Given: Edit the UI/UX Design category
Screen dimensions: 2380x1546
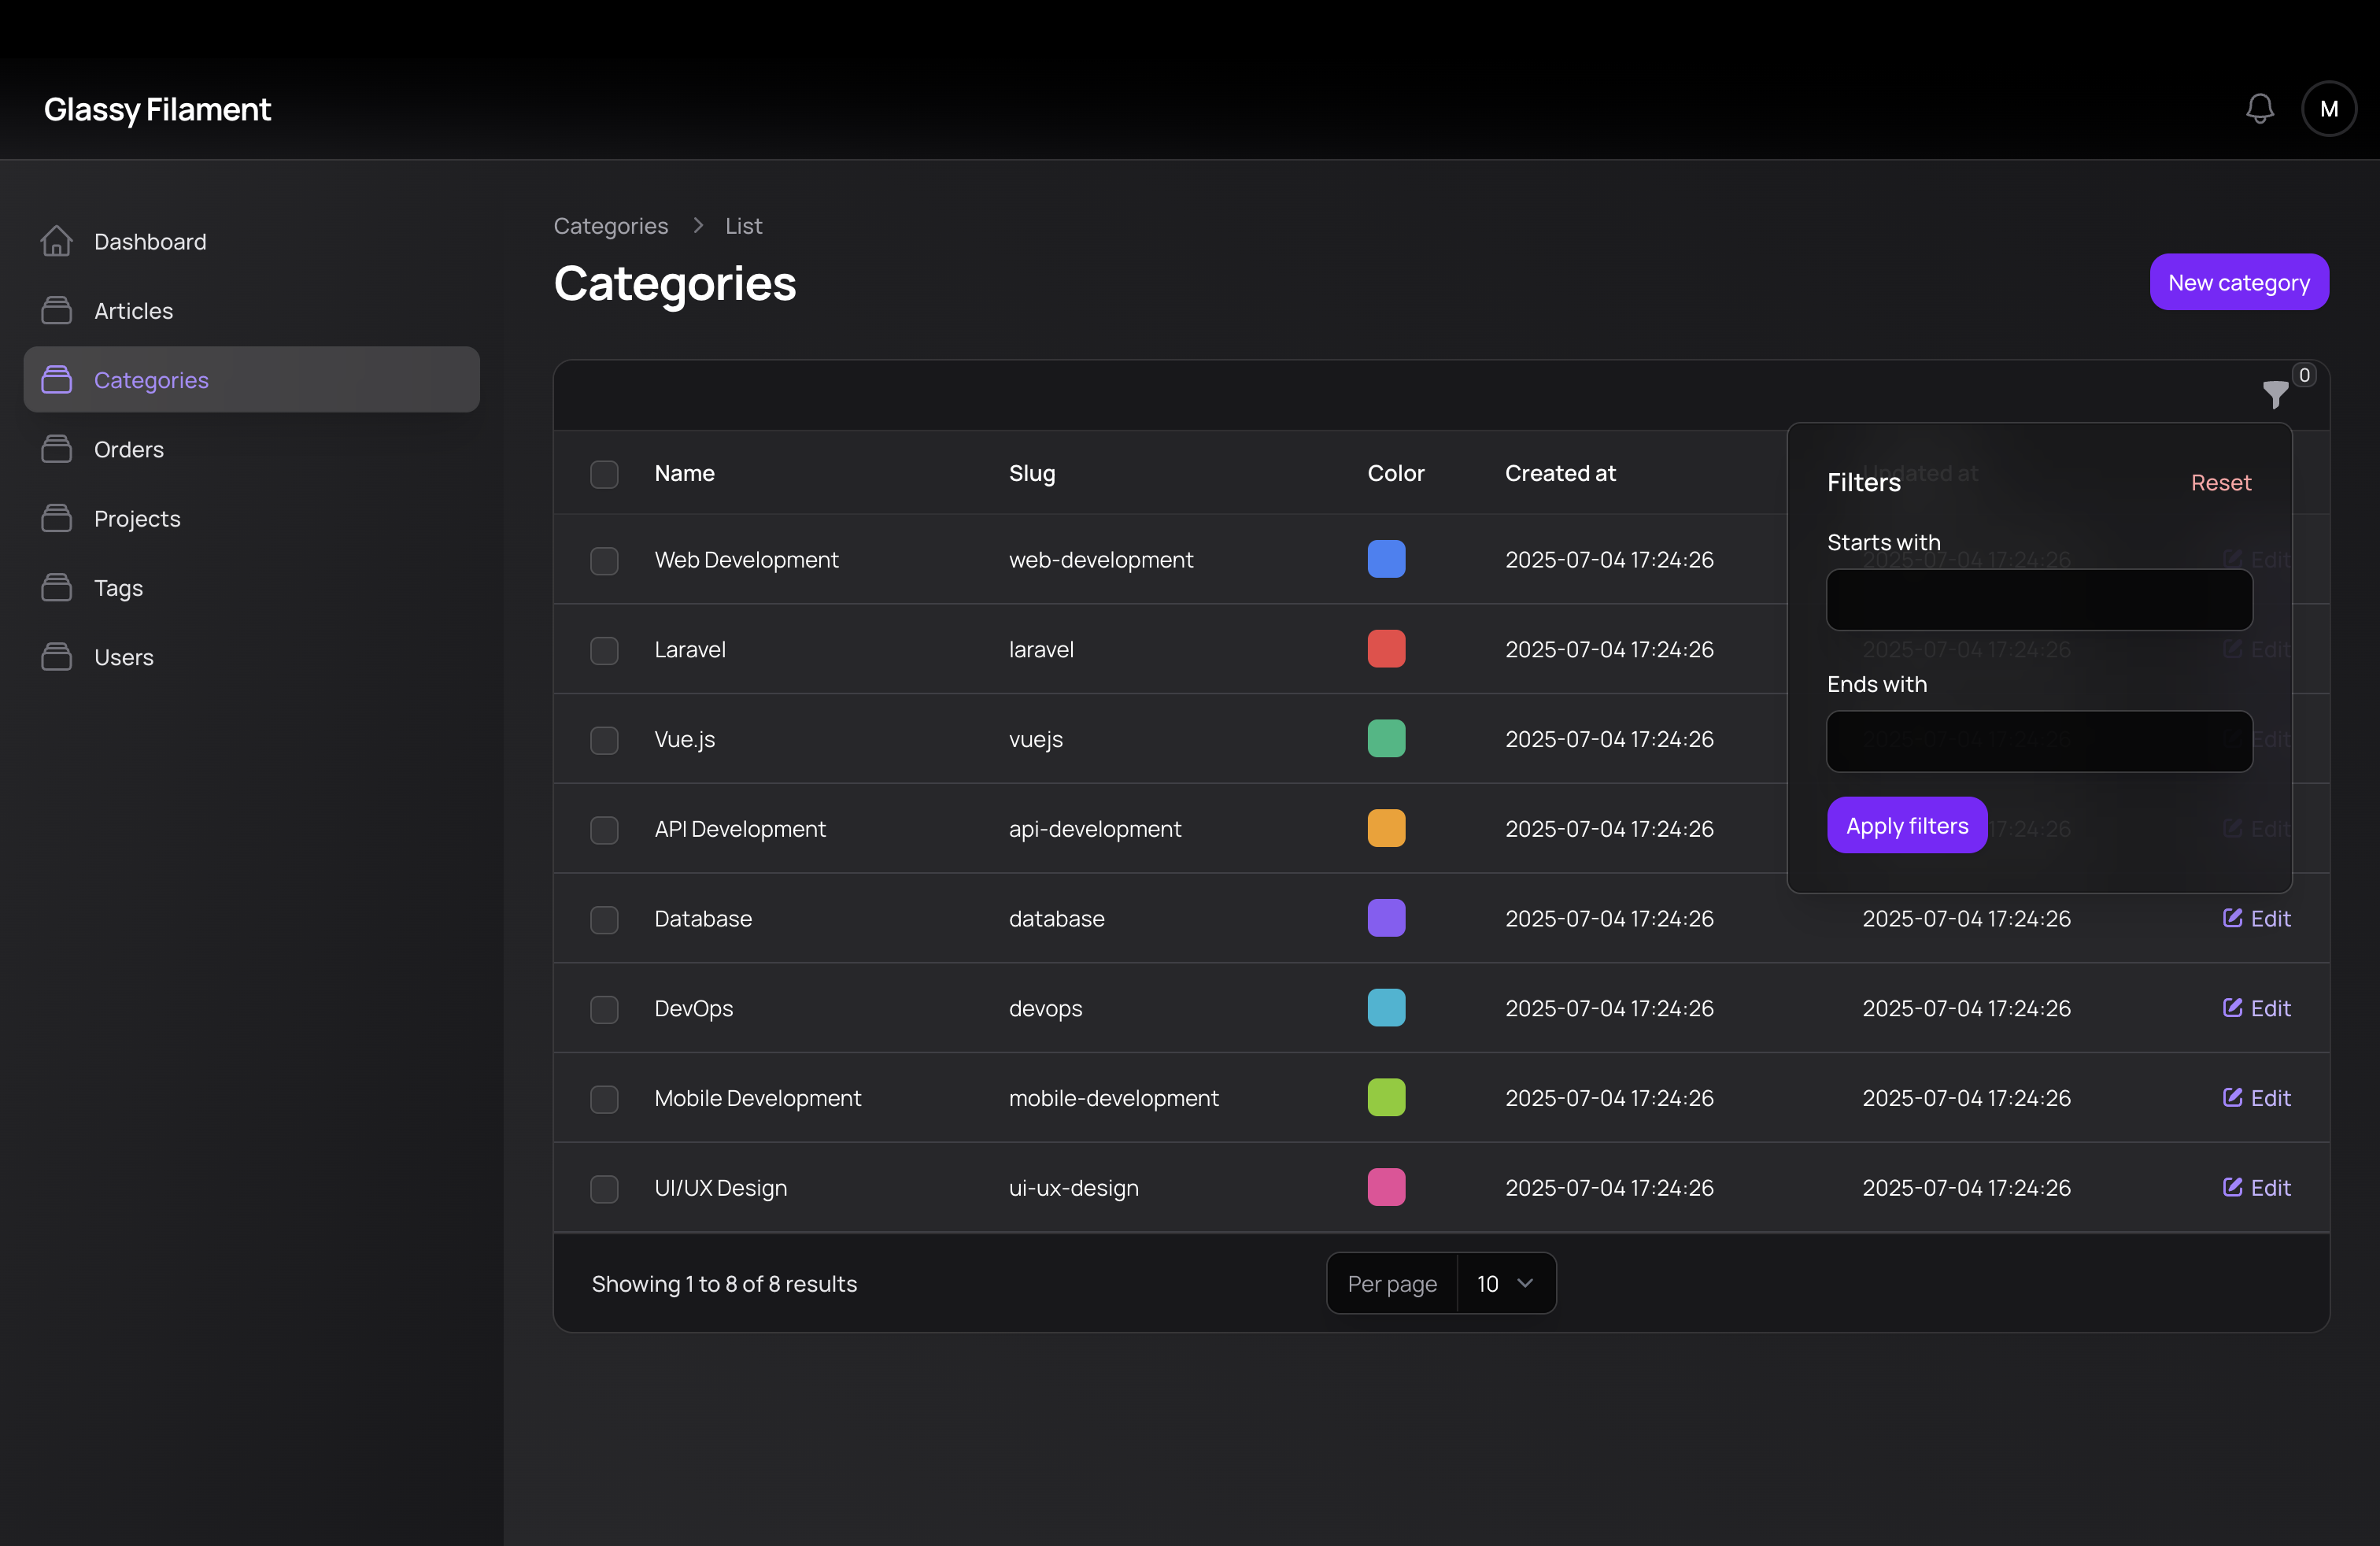Looking at the screenshot, I should (2257, 1187).
